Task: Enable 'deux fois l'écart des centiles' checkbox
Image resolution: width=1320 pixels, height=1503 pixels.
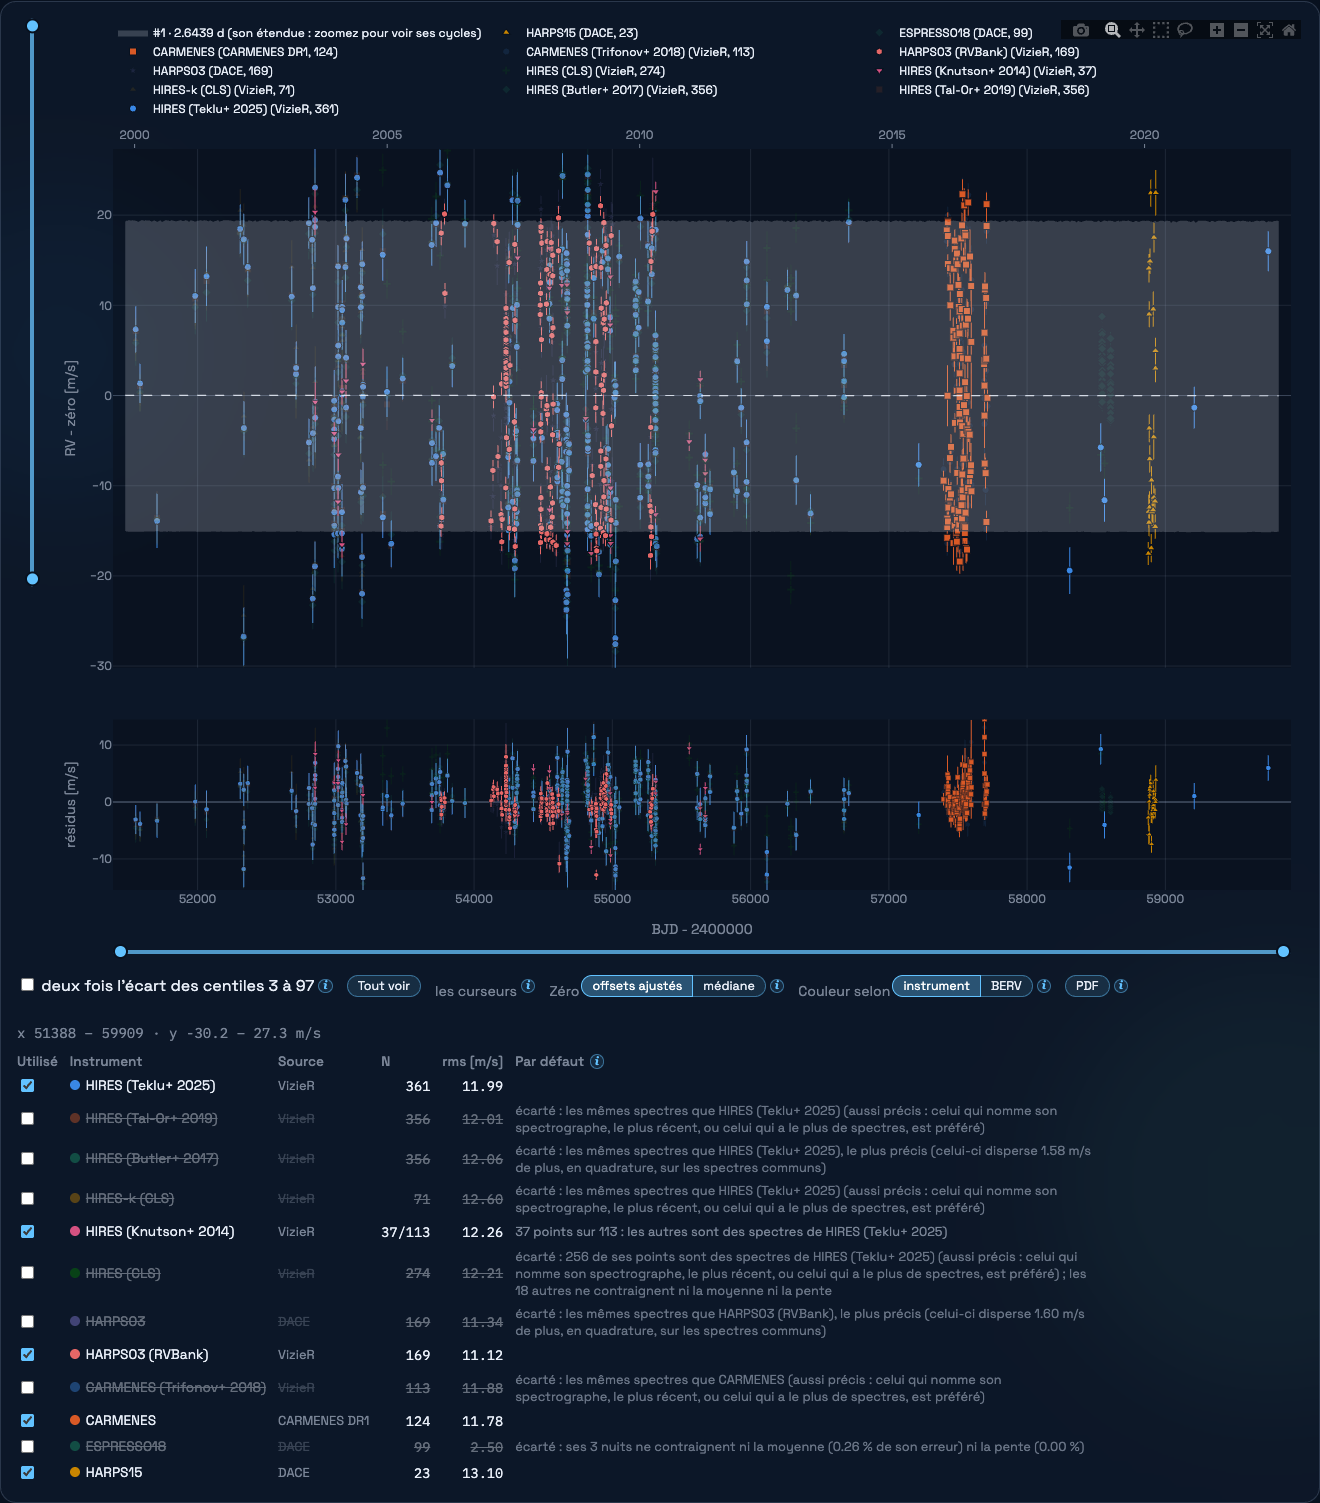Action: tap(28, 985)
